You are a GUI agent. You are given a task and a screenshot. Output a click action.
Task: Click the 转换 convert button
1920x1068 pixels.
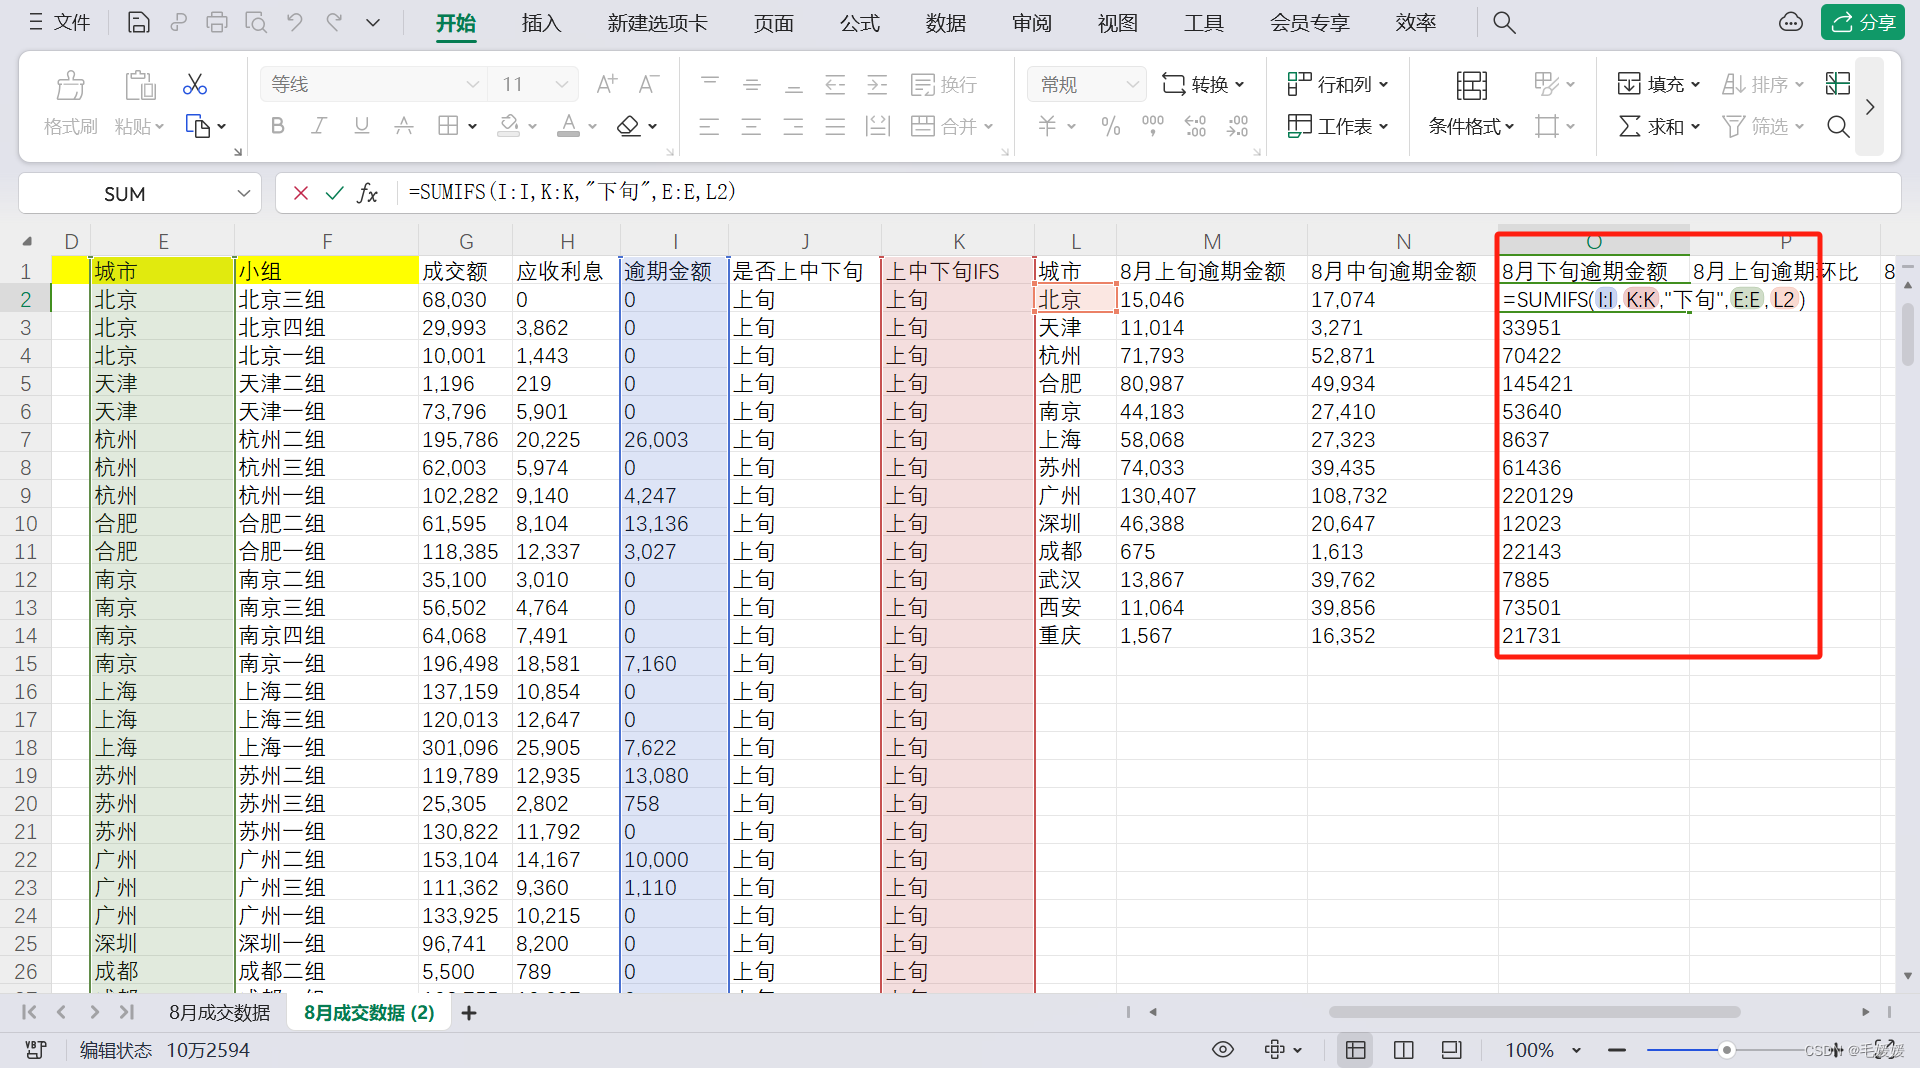[x=1202, y=85]
